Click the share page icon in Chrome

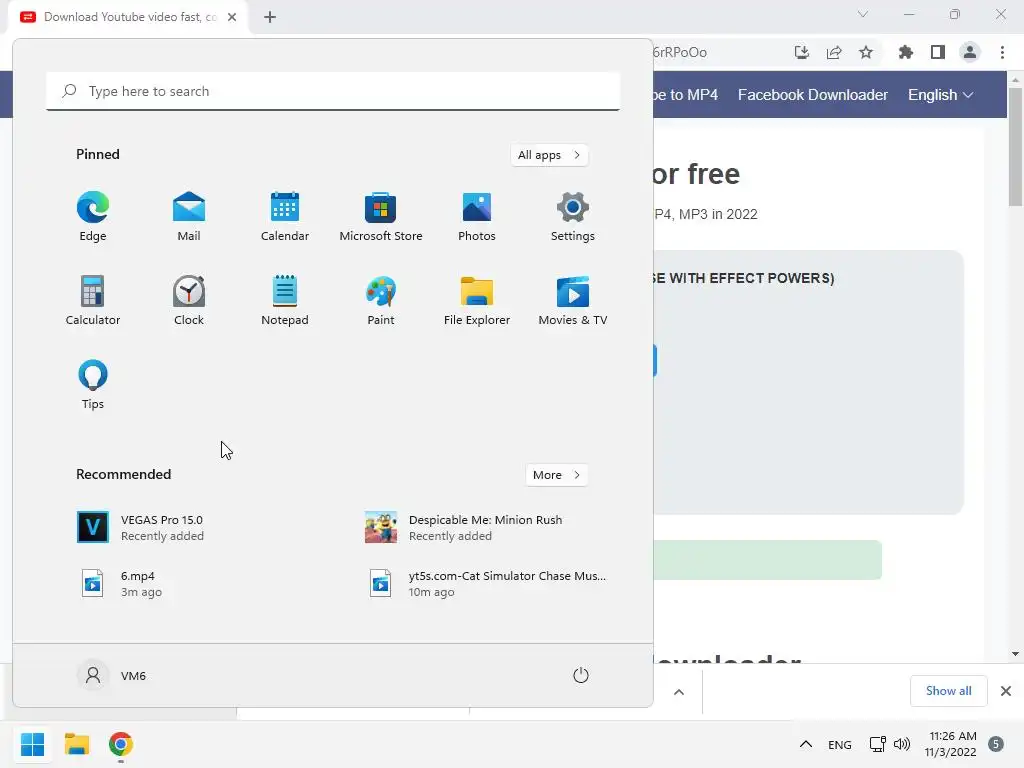pyautogui.click(x=834, y=52)
